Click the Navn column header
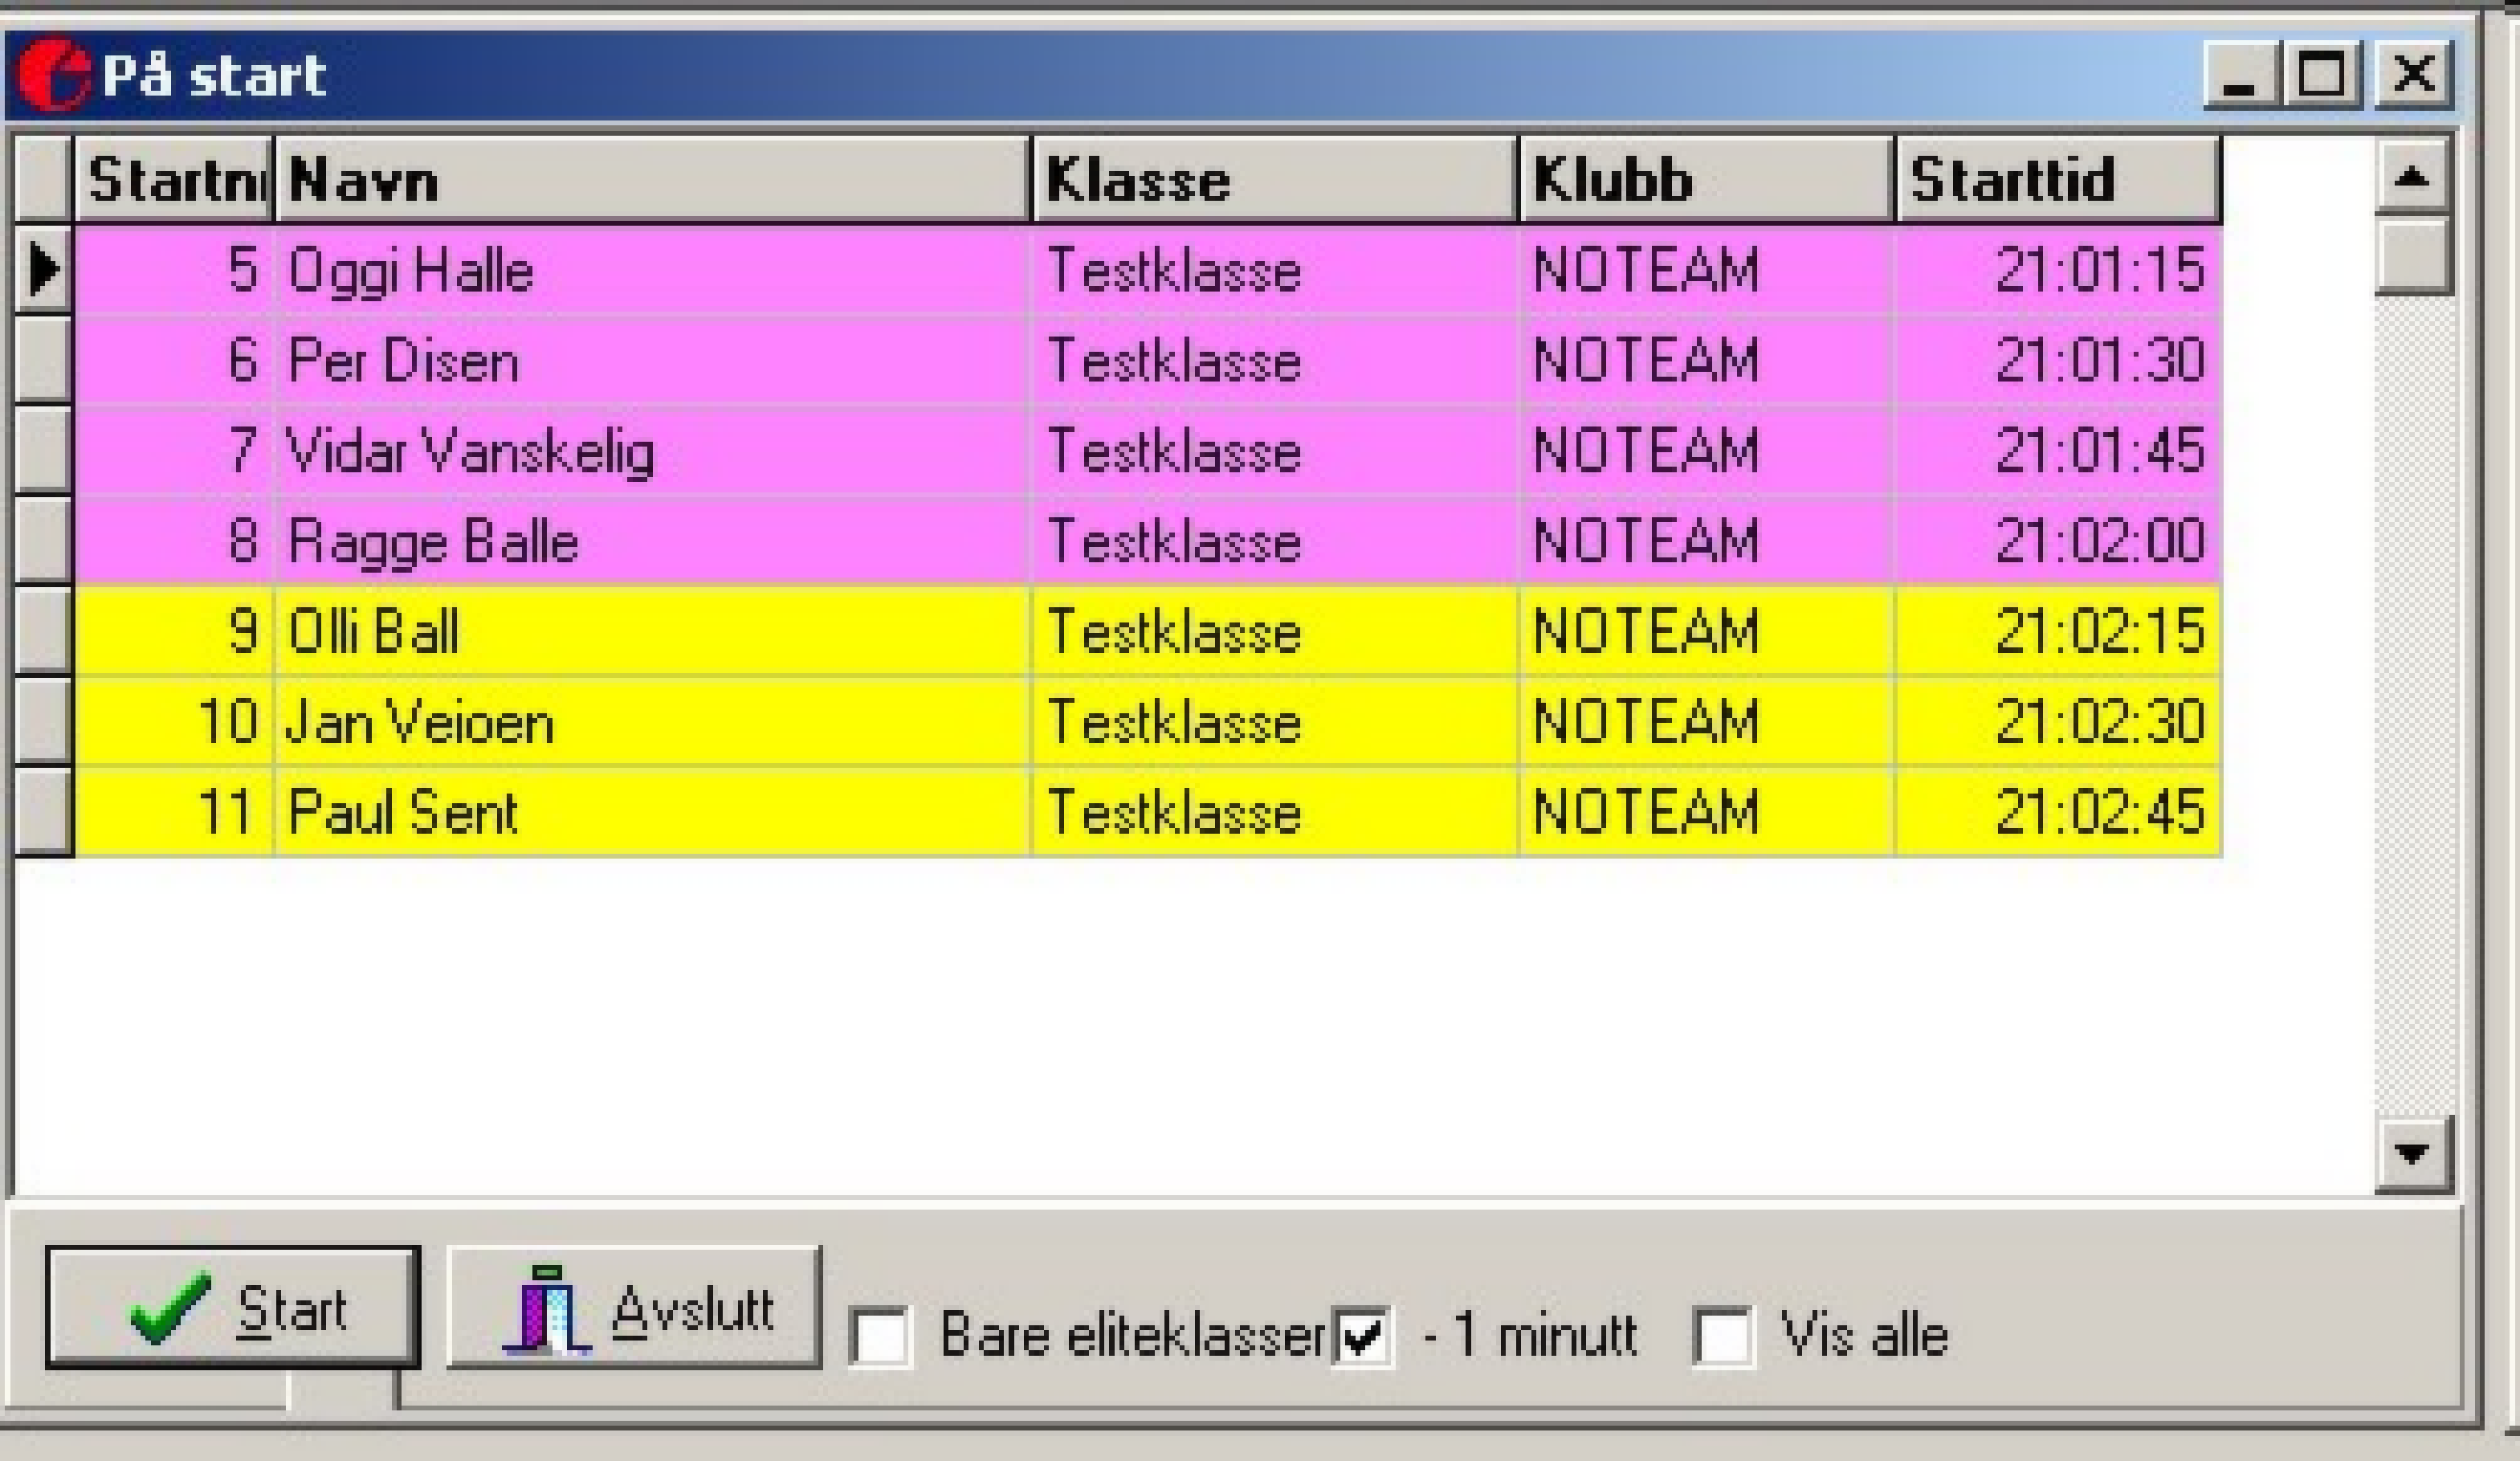This screenshot has width=2520, height=1461. (x=653, y=180)
